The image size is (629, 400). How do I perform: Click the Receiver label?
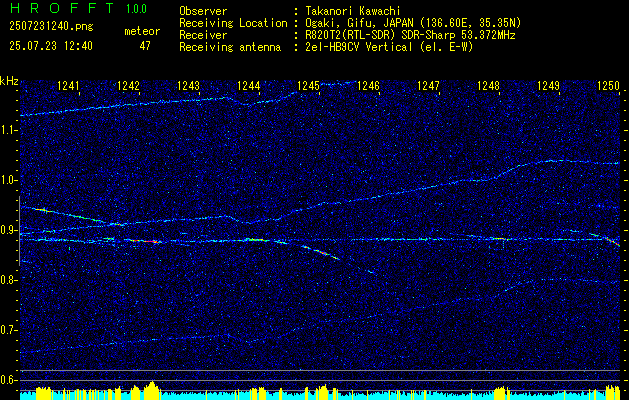tap(203, 35)
